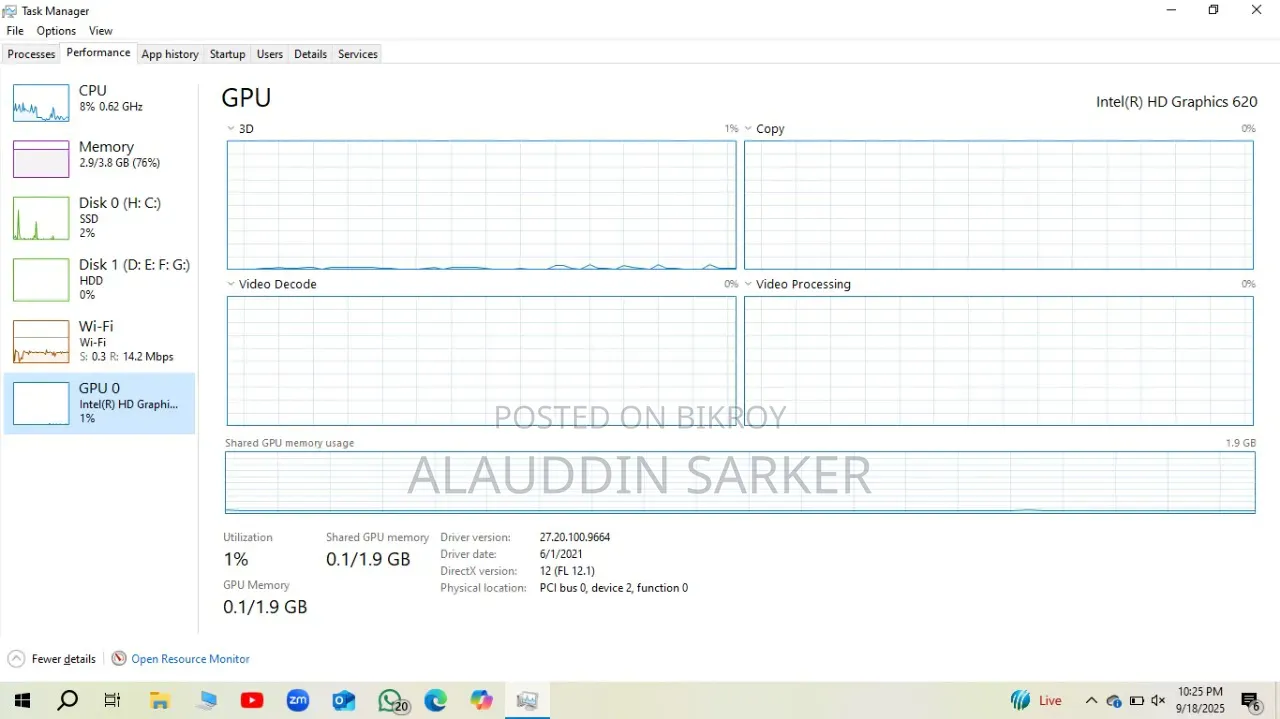Click the GPU Memory 0.1/1.9 GB value

265,607
